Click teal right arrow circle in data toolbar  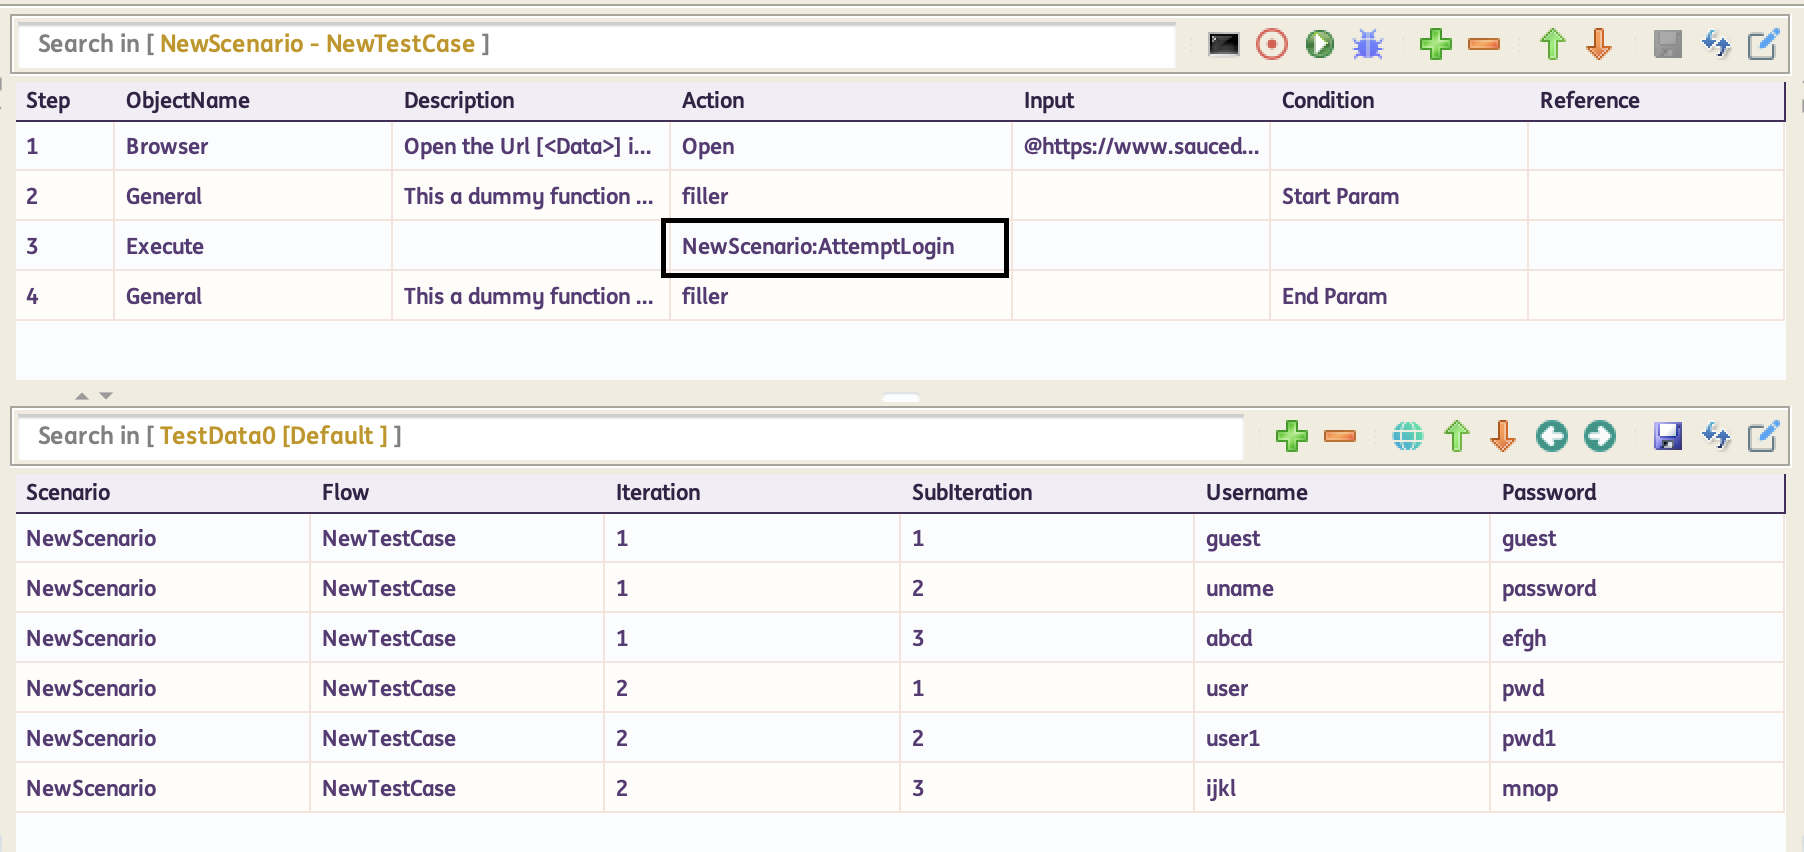click(x=1600, y=436)
